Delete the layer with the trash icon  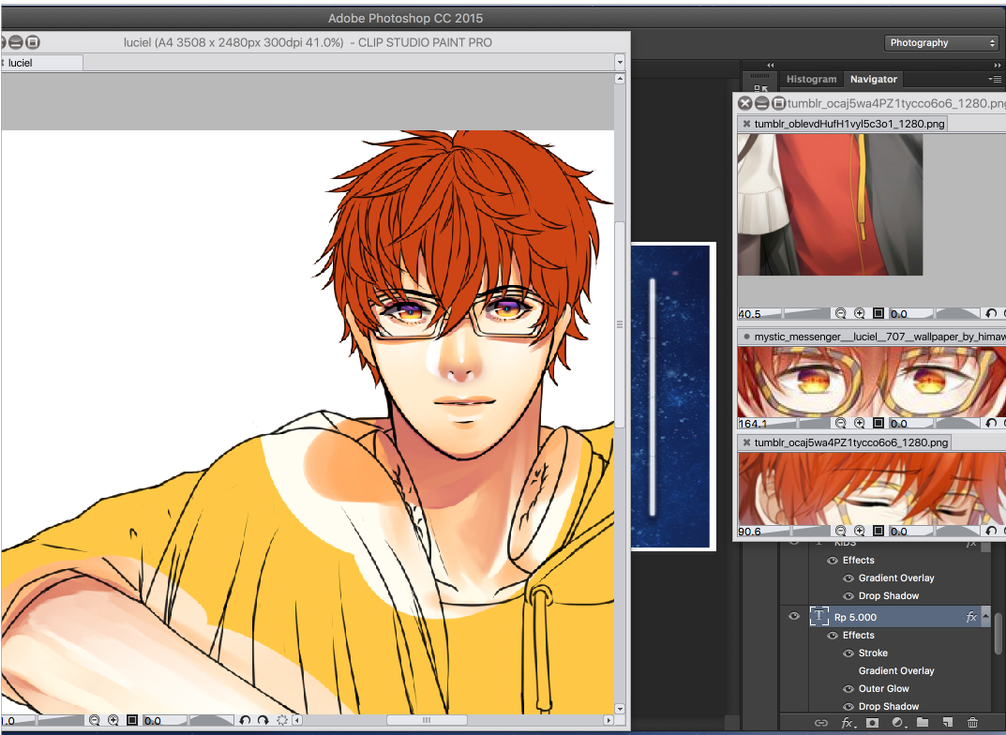pyautogui.click(x=973, y=722)
